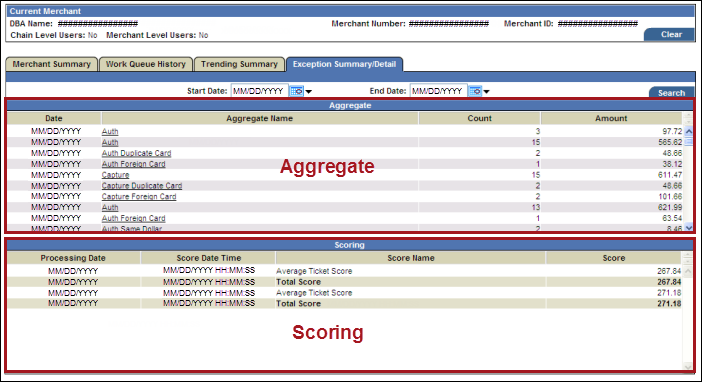The image size is (702, 382).
Task: Click the Clear button
Action: 670,34
